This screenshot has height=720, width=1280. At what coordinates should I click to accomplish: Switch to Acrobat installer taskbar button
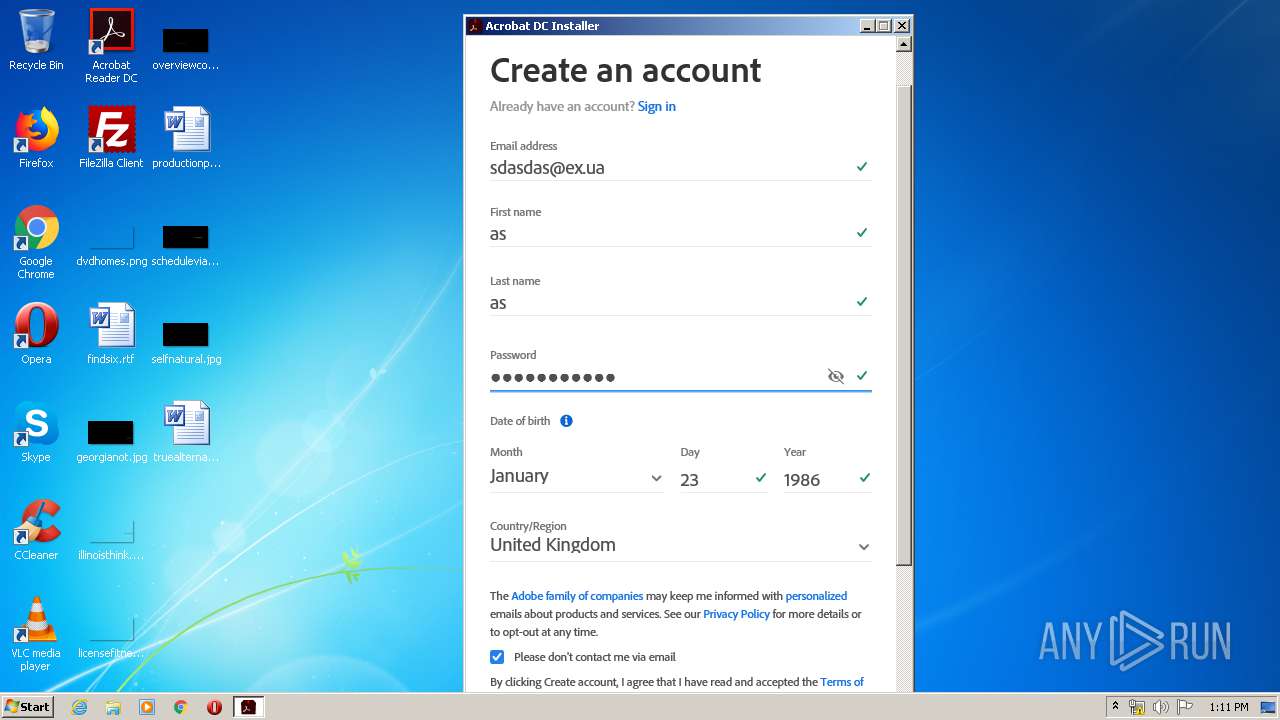coord(248,707)
